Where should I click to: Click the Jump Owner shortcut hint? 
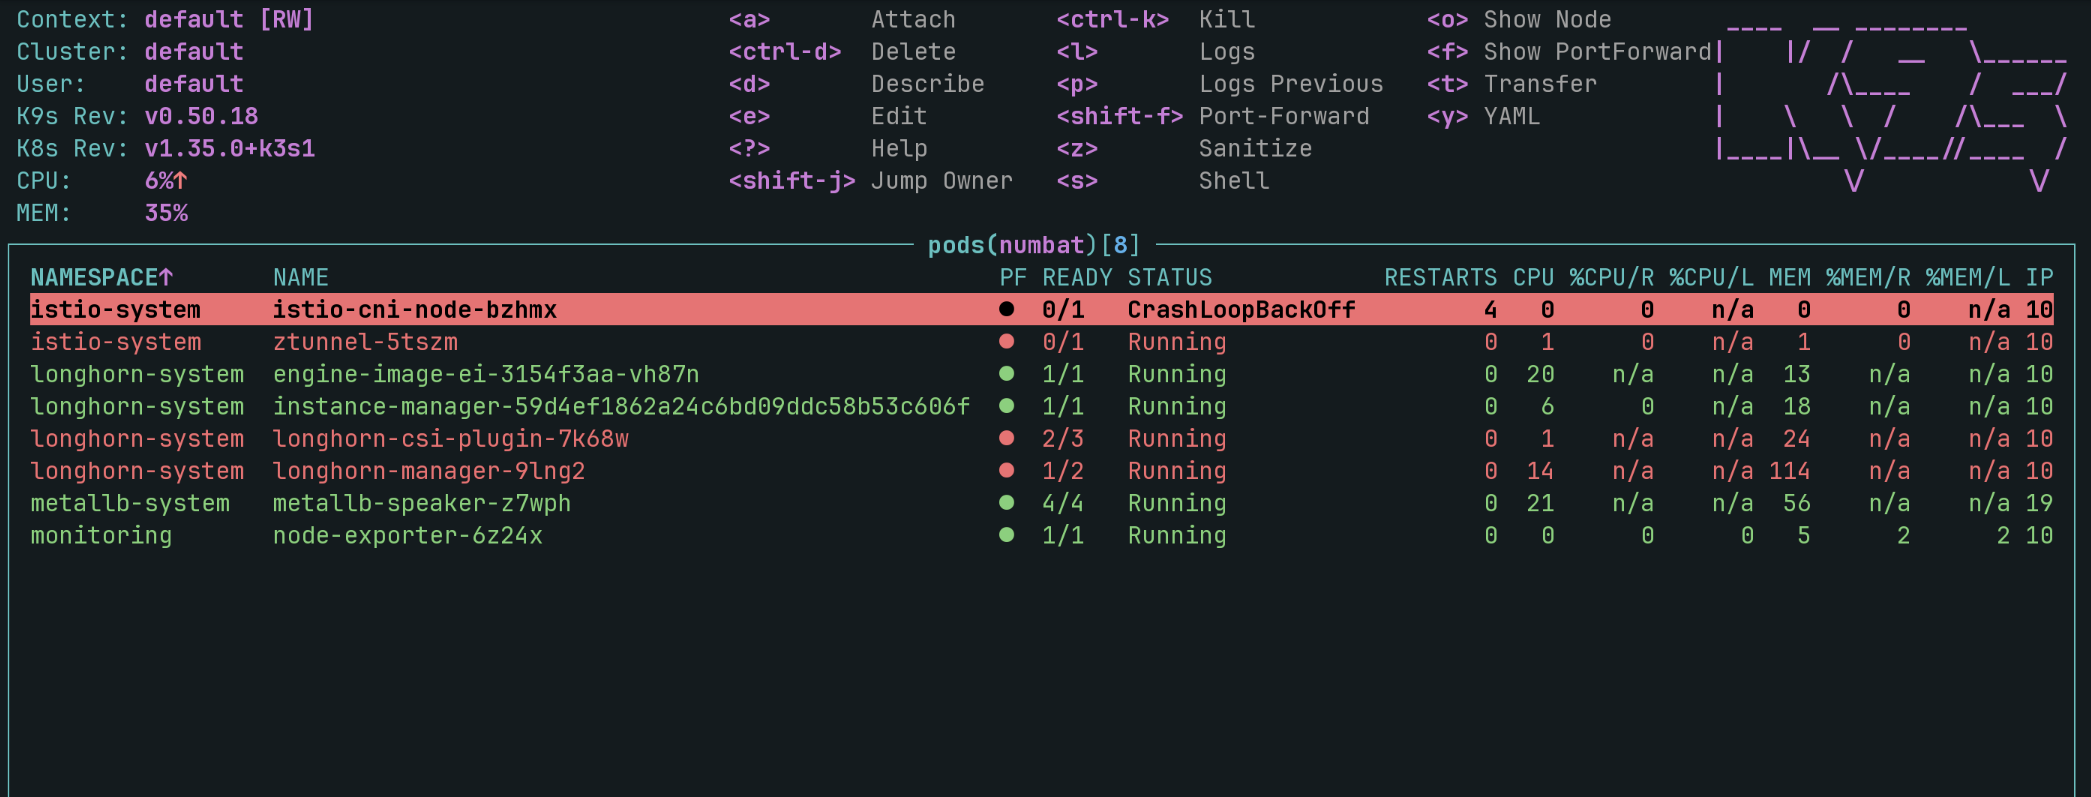tap(870, 181)
